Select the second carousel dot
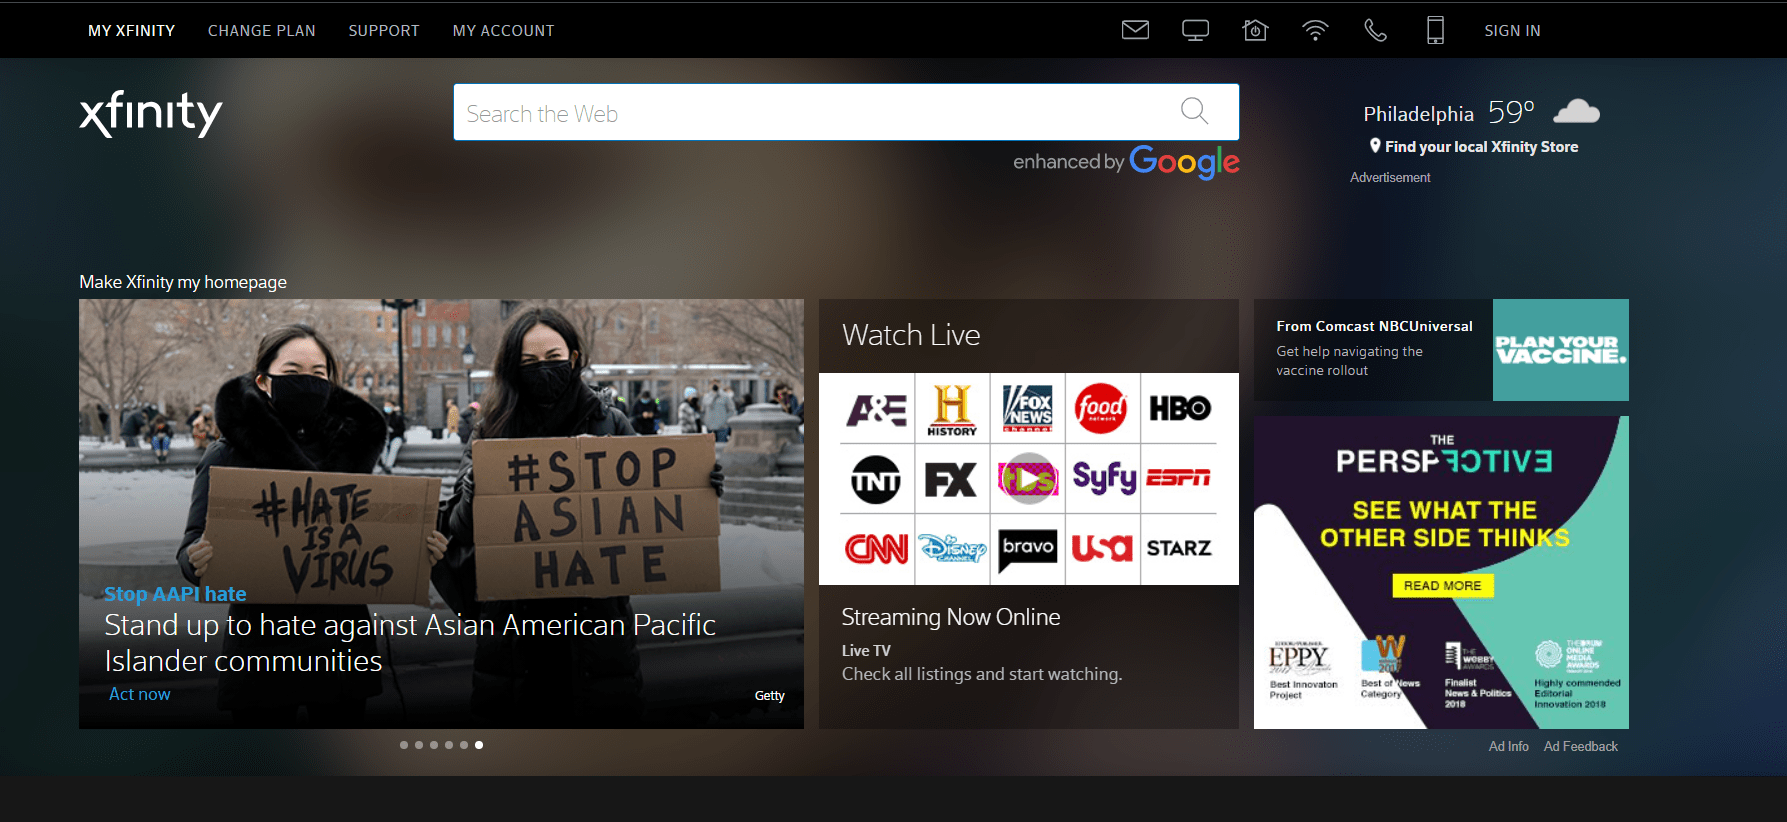 419,745
